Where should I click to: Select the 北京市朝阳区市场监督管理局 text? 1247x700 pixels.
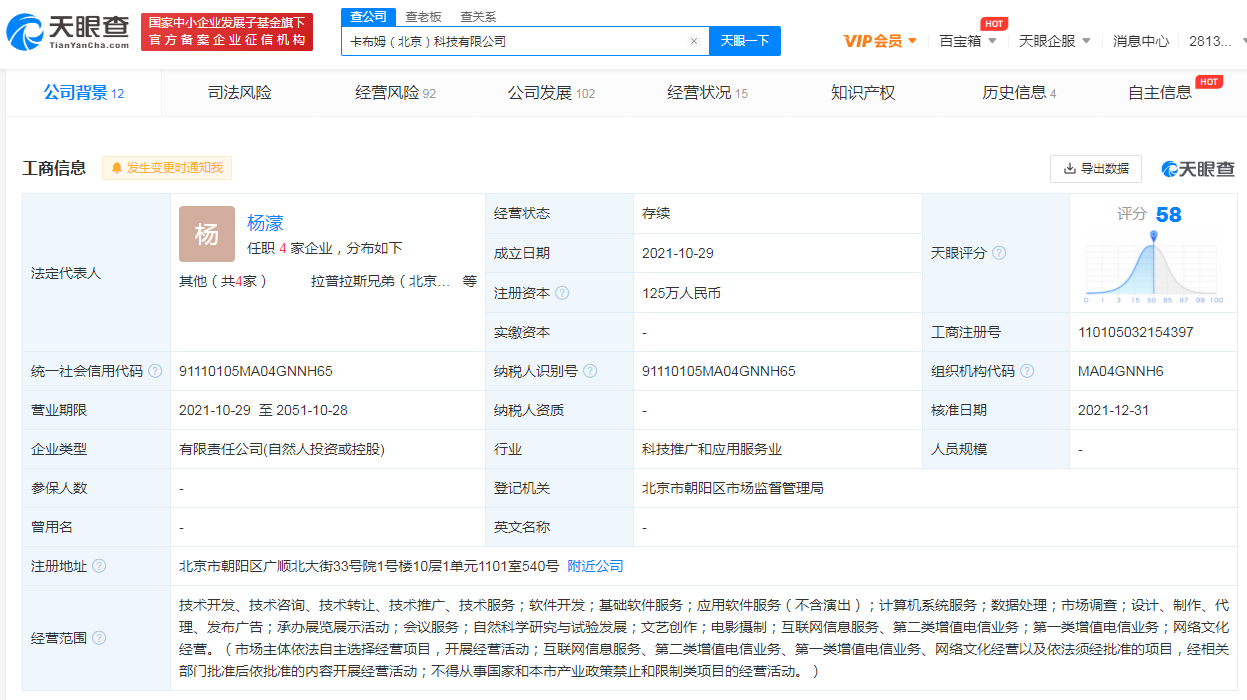[733, 488]
